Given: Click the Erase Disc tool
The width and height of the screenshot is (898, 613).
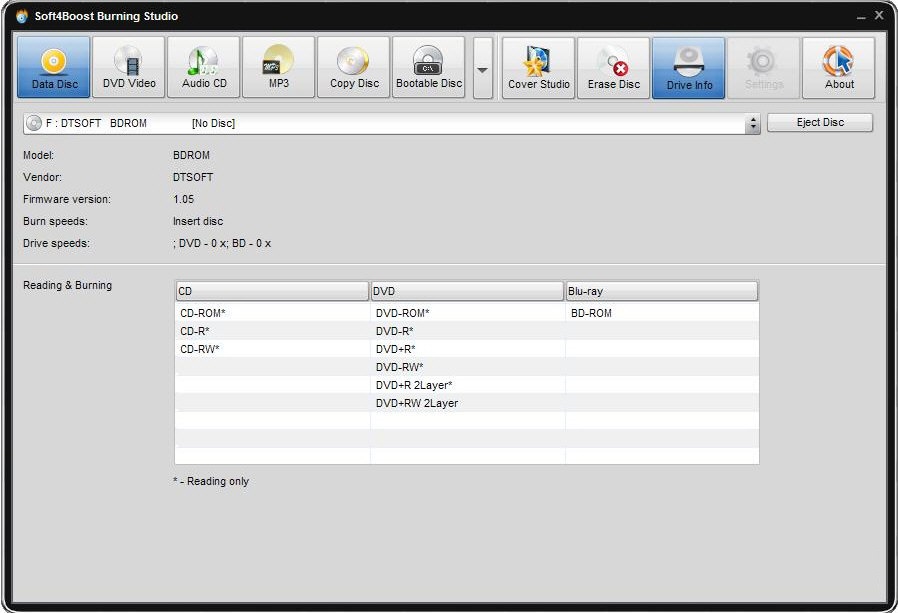Looking at the screenshot, I should (x=613, y=68).
